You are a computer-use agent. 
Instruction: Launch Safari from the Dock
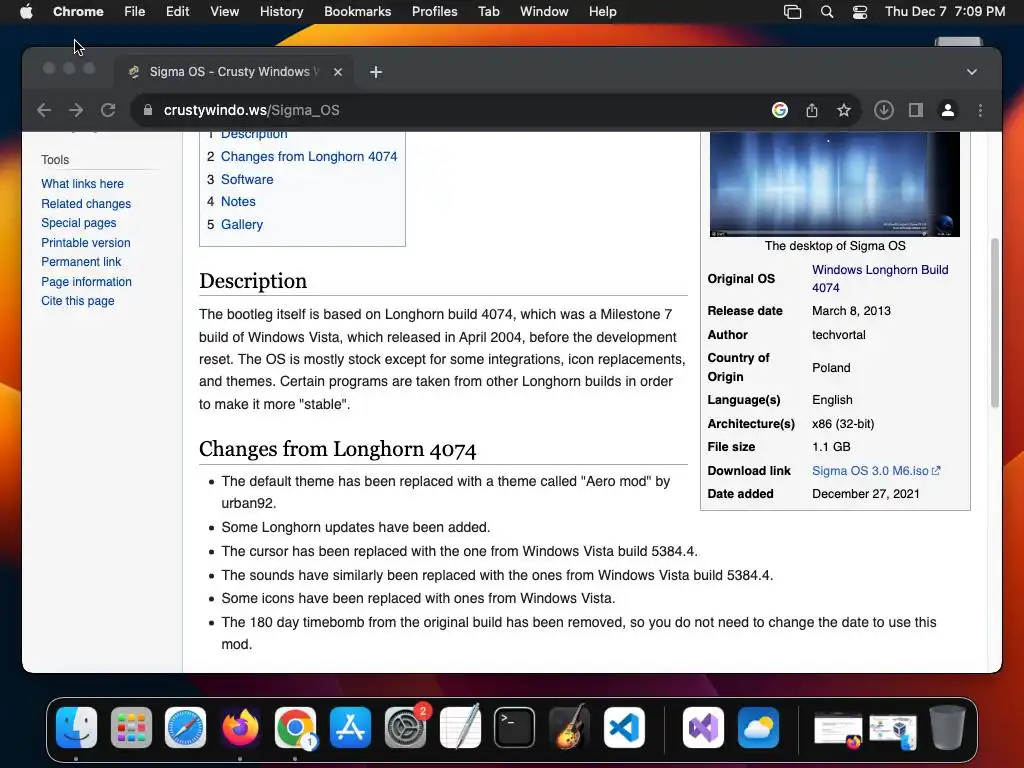coord(185,728)
